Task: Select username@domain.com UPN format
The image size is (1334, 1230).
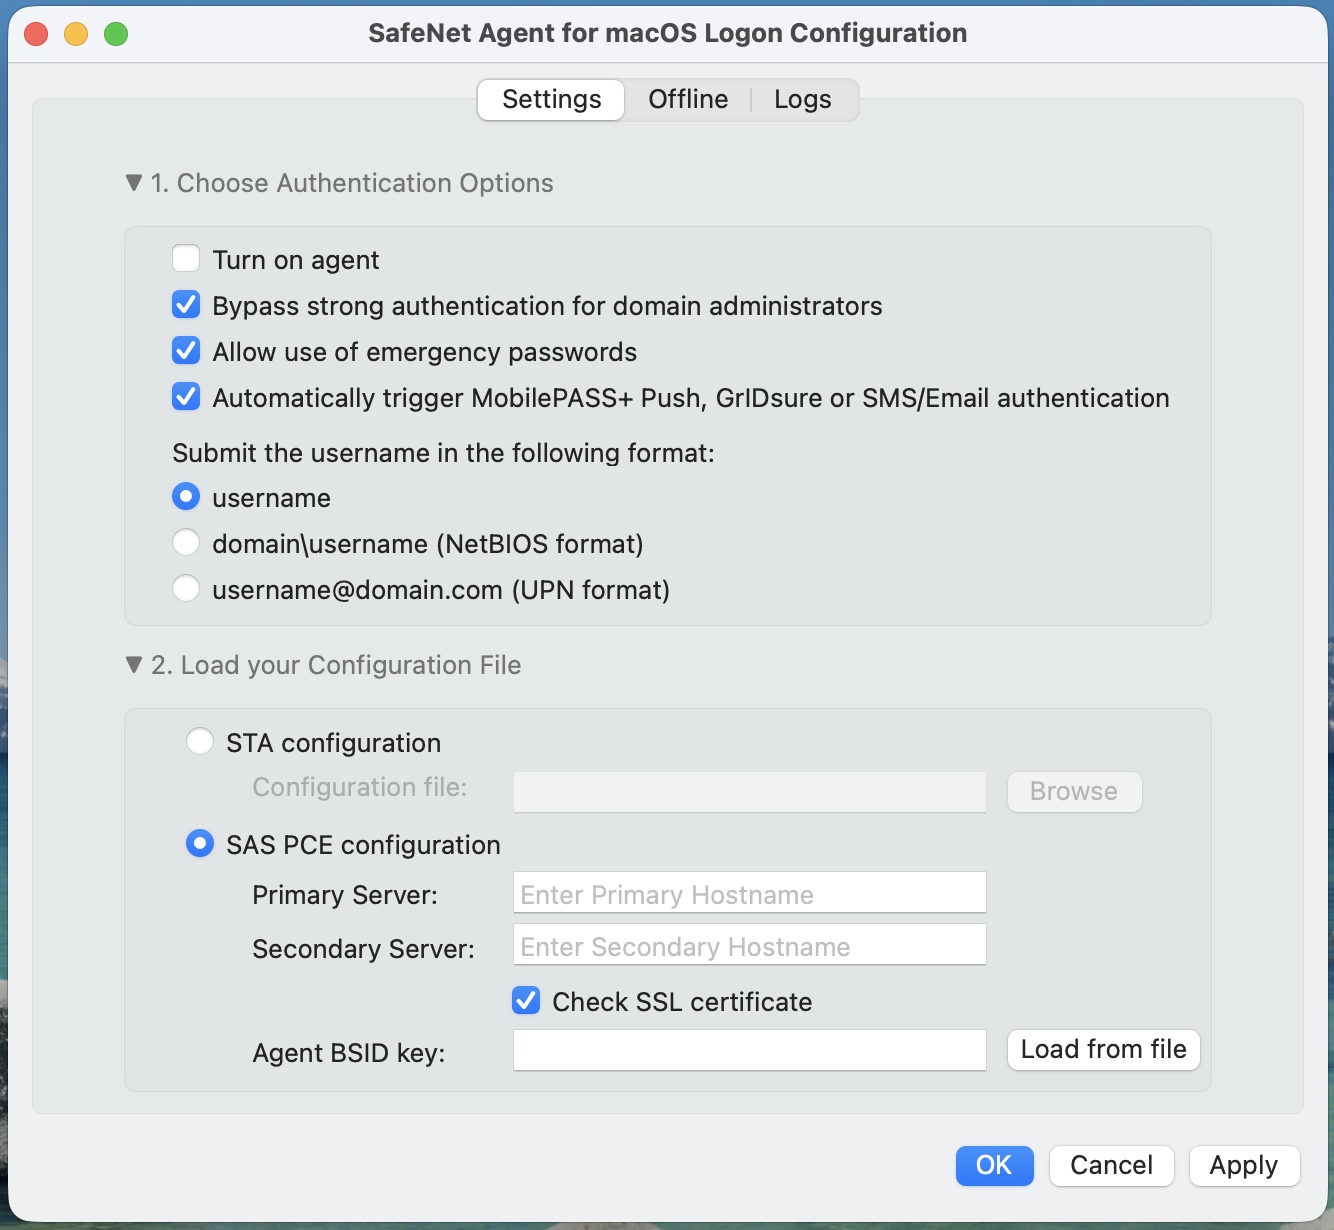Action: point(186,589)
